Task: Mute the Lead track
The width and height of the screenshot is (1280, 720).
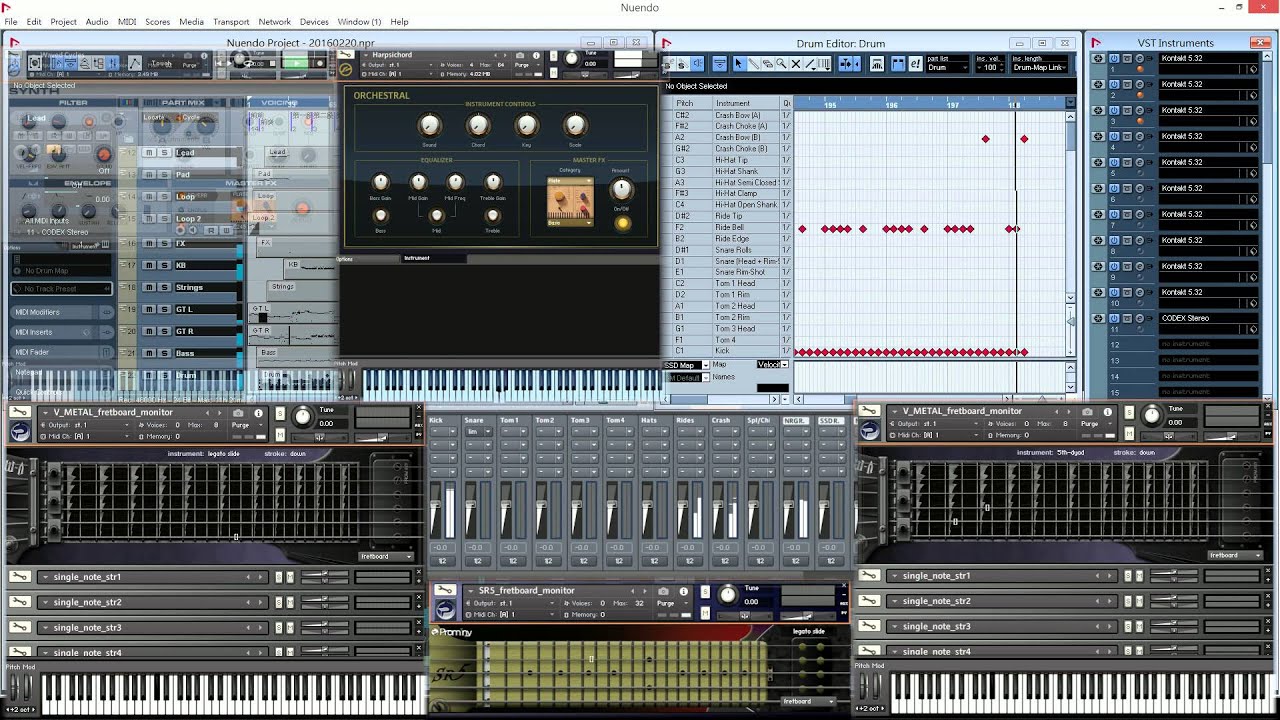Action: pyautogui.click(x=149, y=153)
